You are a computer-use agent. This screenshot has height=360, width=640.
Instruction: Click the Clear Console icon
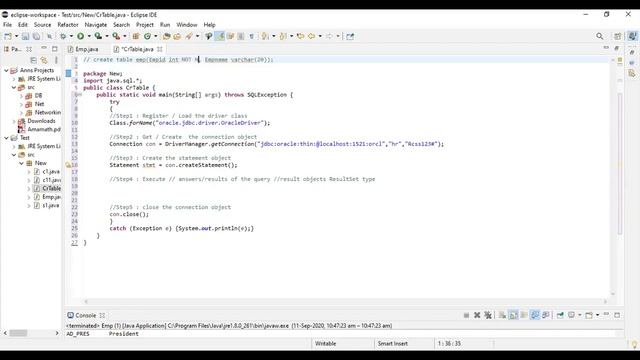point(502,315)
